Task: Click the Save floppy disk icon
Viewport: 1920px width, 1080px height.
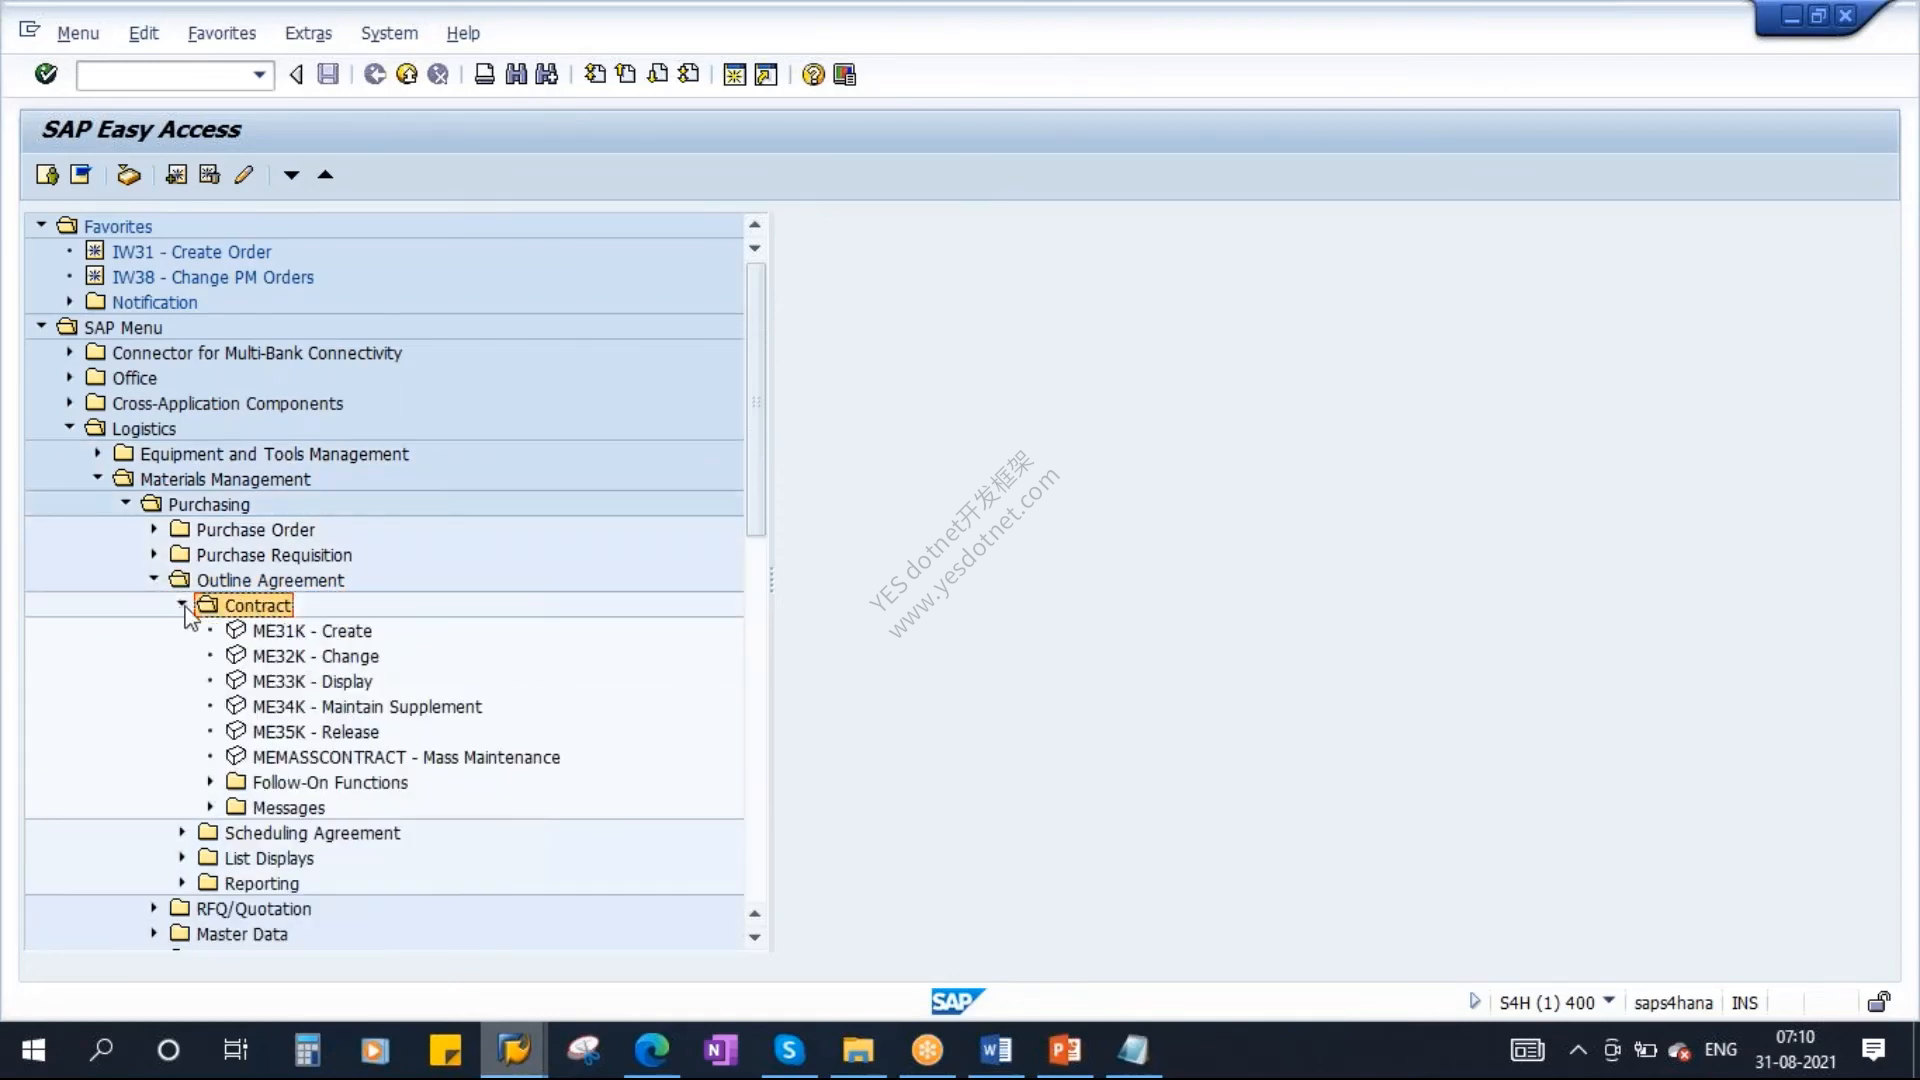Action: pos(328,74)
